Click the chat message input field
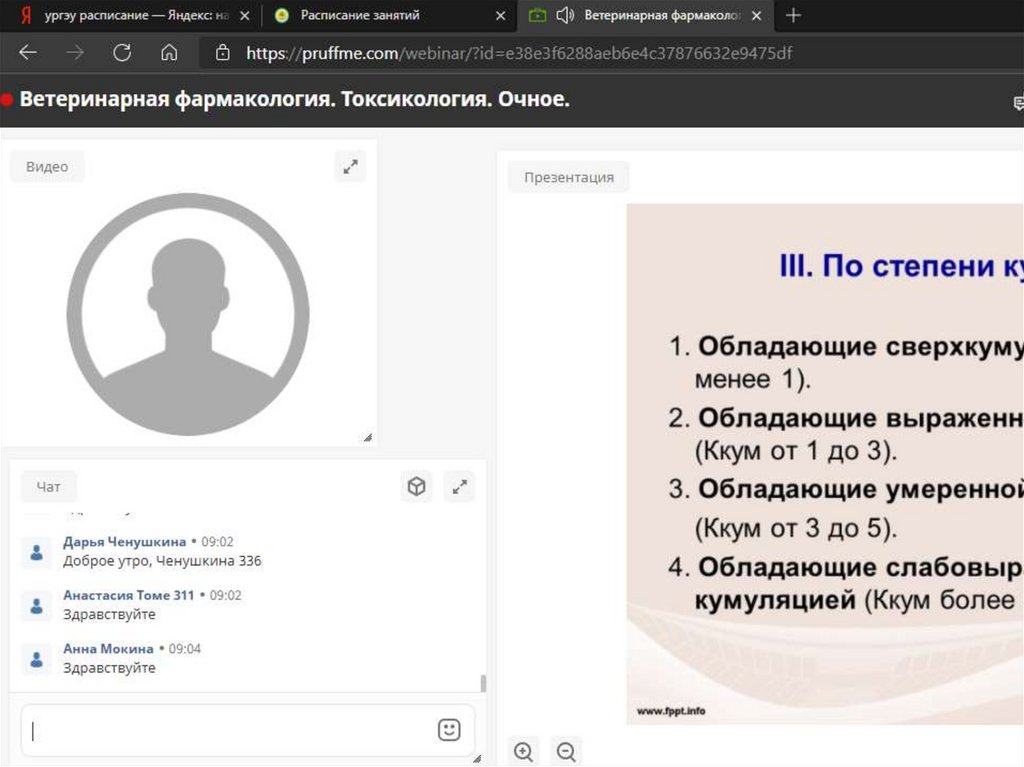The width and height of the screenshot is (1024, 767). (230, 730)
